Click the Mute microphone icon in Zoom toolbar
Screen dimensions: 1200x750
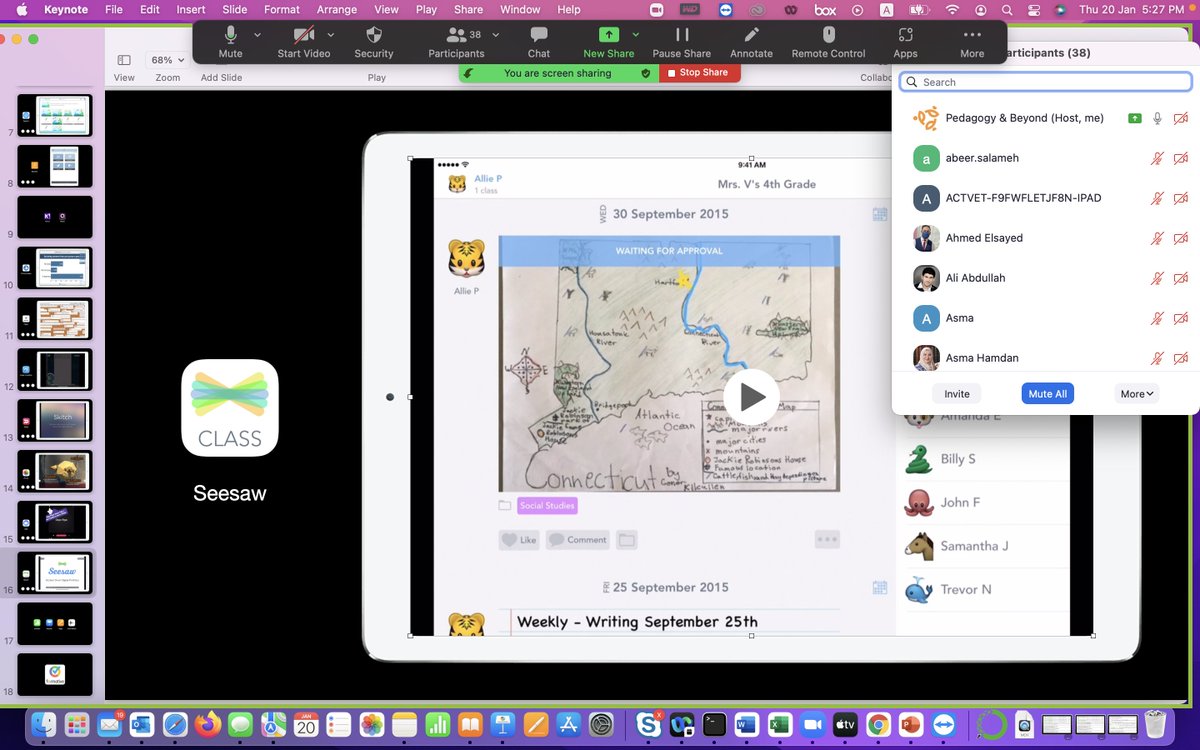tap(231, 34)
